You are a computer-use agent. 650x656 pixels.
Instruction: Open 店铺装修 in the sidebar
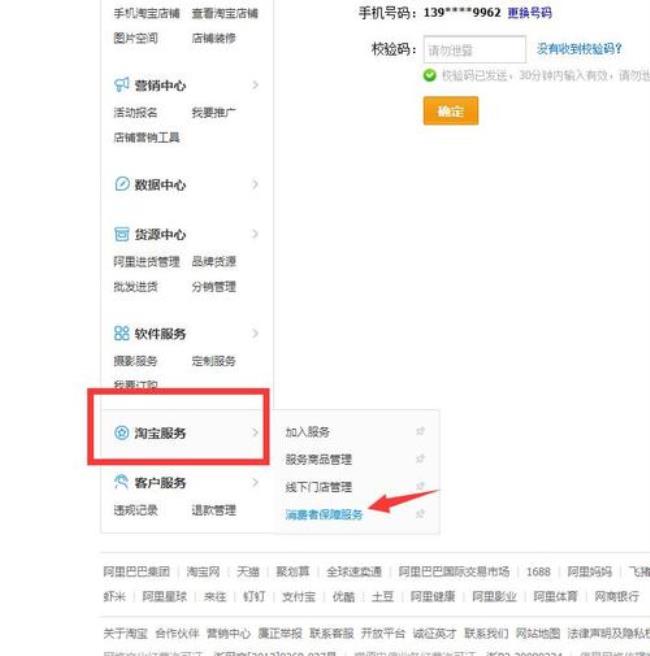click(x=214, y=38)
